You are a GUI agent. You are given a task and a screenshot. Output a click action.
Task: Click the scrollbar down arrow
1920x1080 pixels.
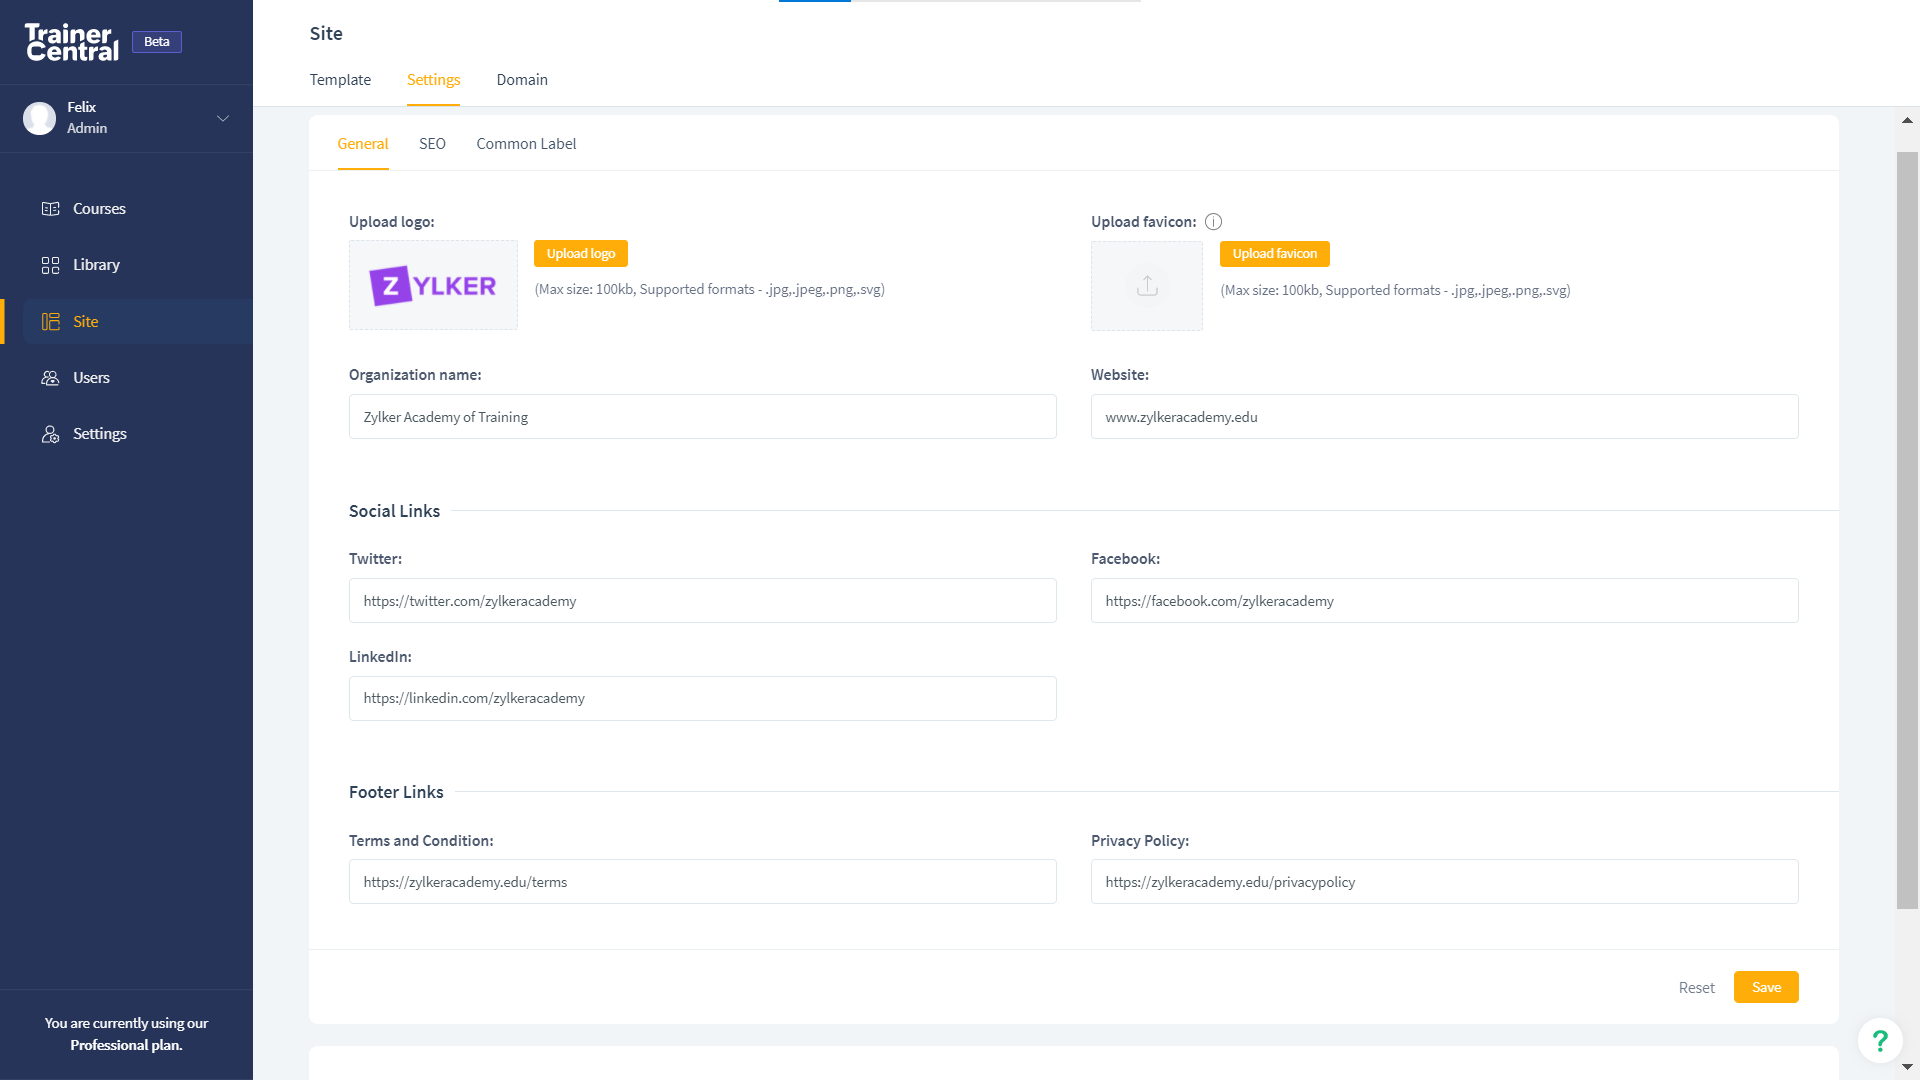[1907, 1067]
